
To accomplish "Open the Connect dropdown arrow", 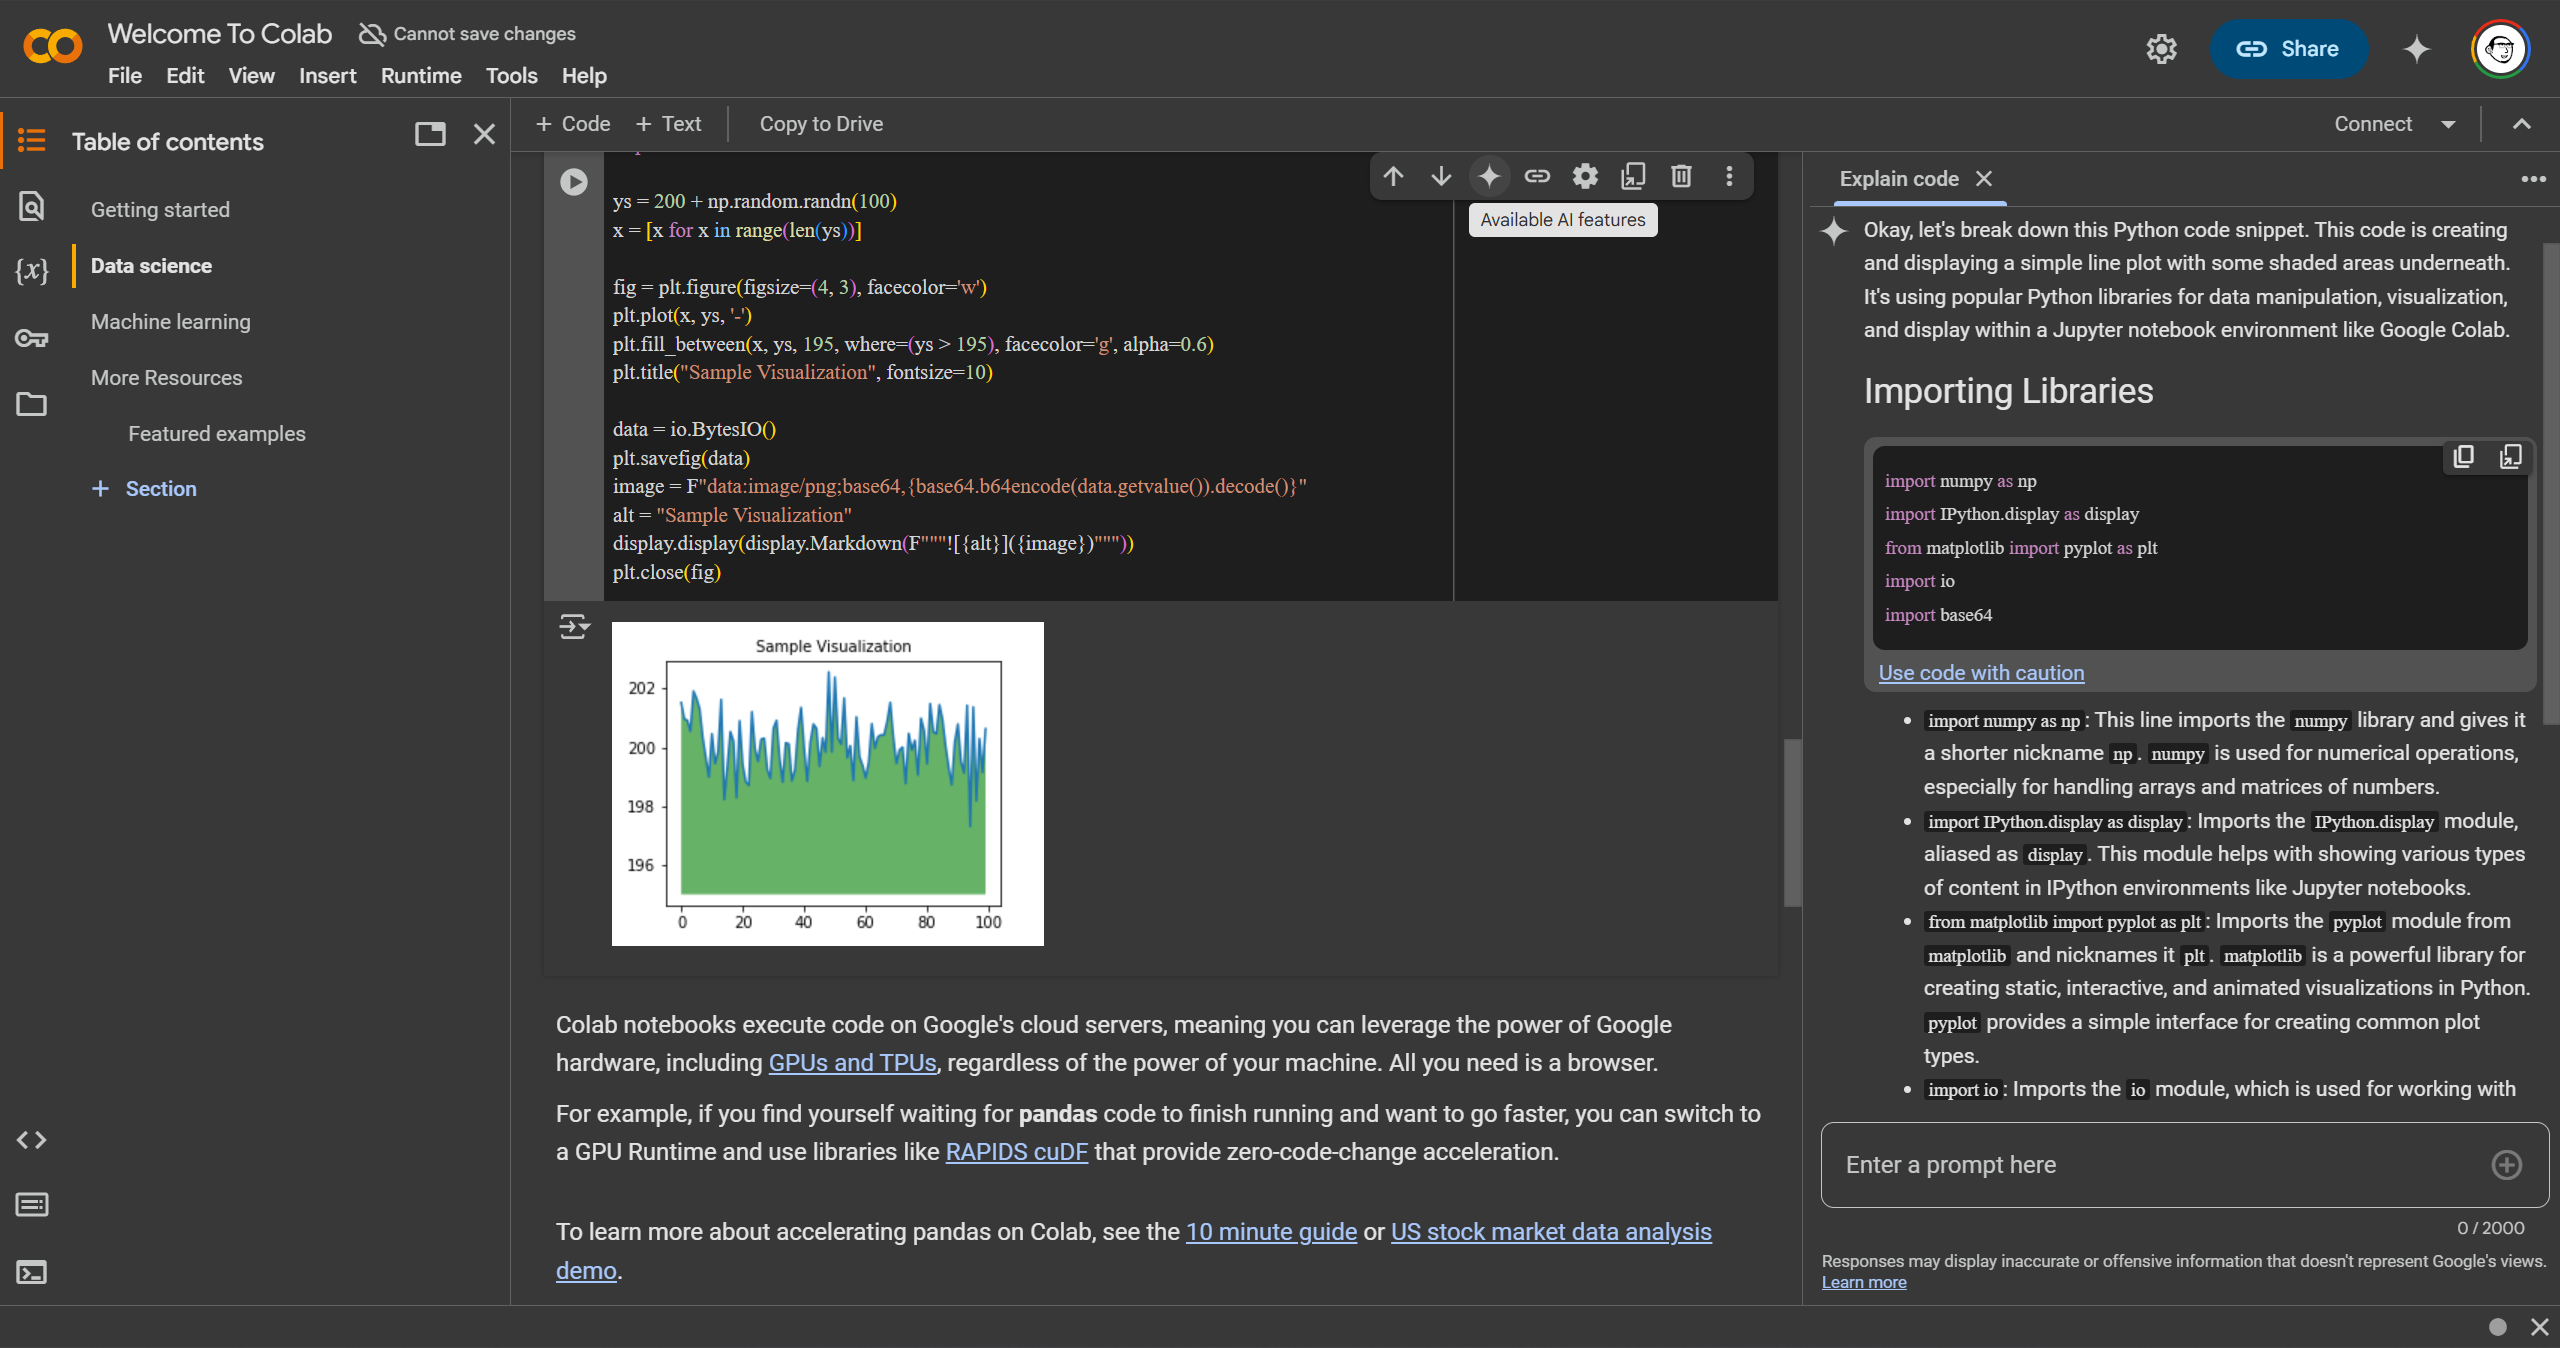I will [2448, 124].
